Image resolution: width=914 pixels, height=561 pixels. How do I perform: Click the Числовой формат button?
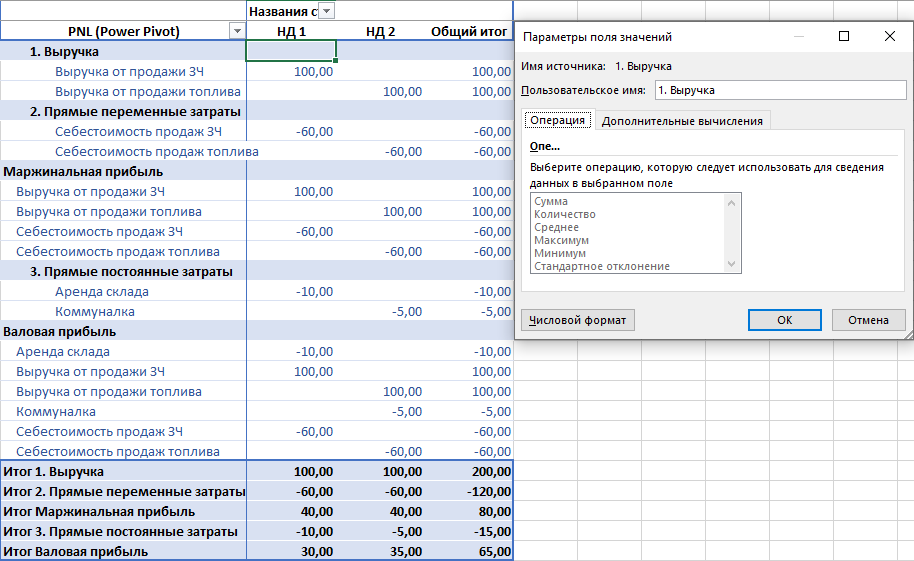point(578,320)
